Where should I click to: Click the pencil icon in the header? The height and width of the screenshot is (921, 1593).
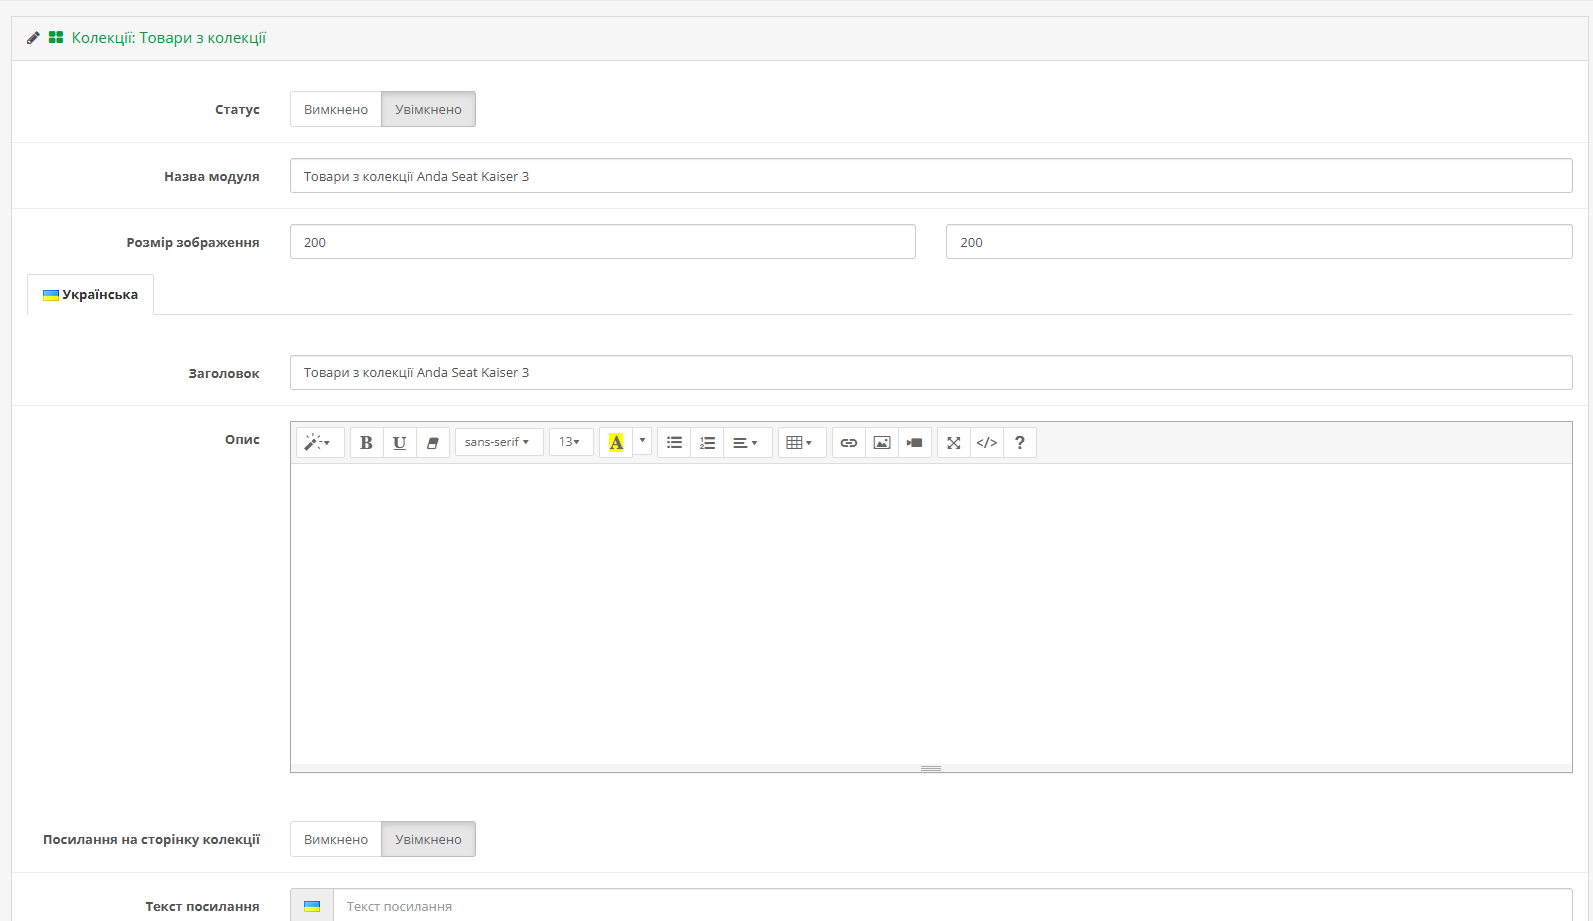point(33,38)
